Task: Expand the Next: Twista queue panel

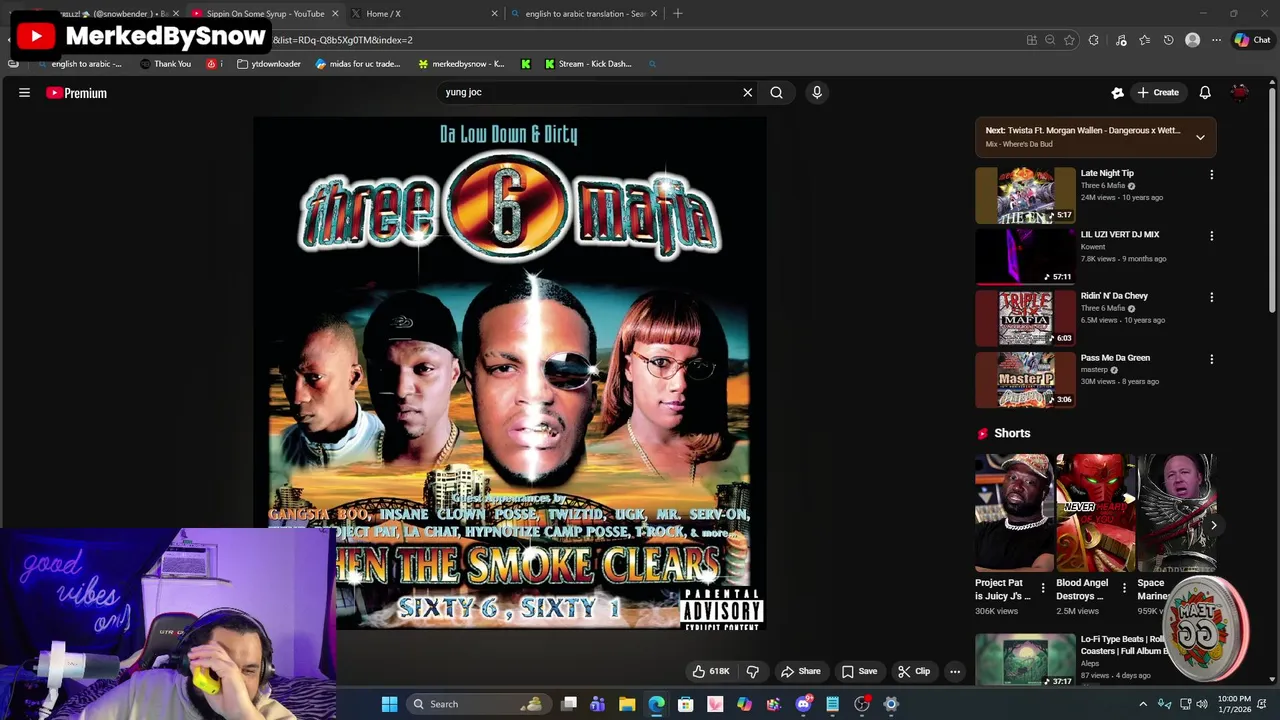Action: pos(1200,137)
